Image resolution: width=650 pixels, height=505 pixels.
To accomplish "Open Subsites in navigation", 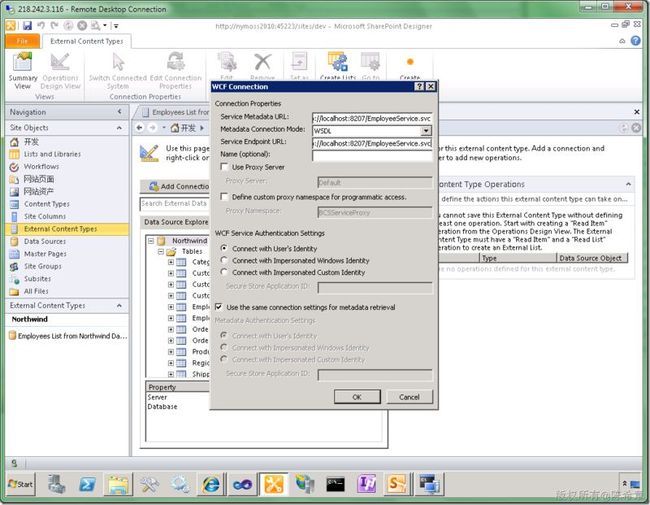I will 37,279.
